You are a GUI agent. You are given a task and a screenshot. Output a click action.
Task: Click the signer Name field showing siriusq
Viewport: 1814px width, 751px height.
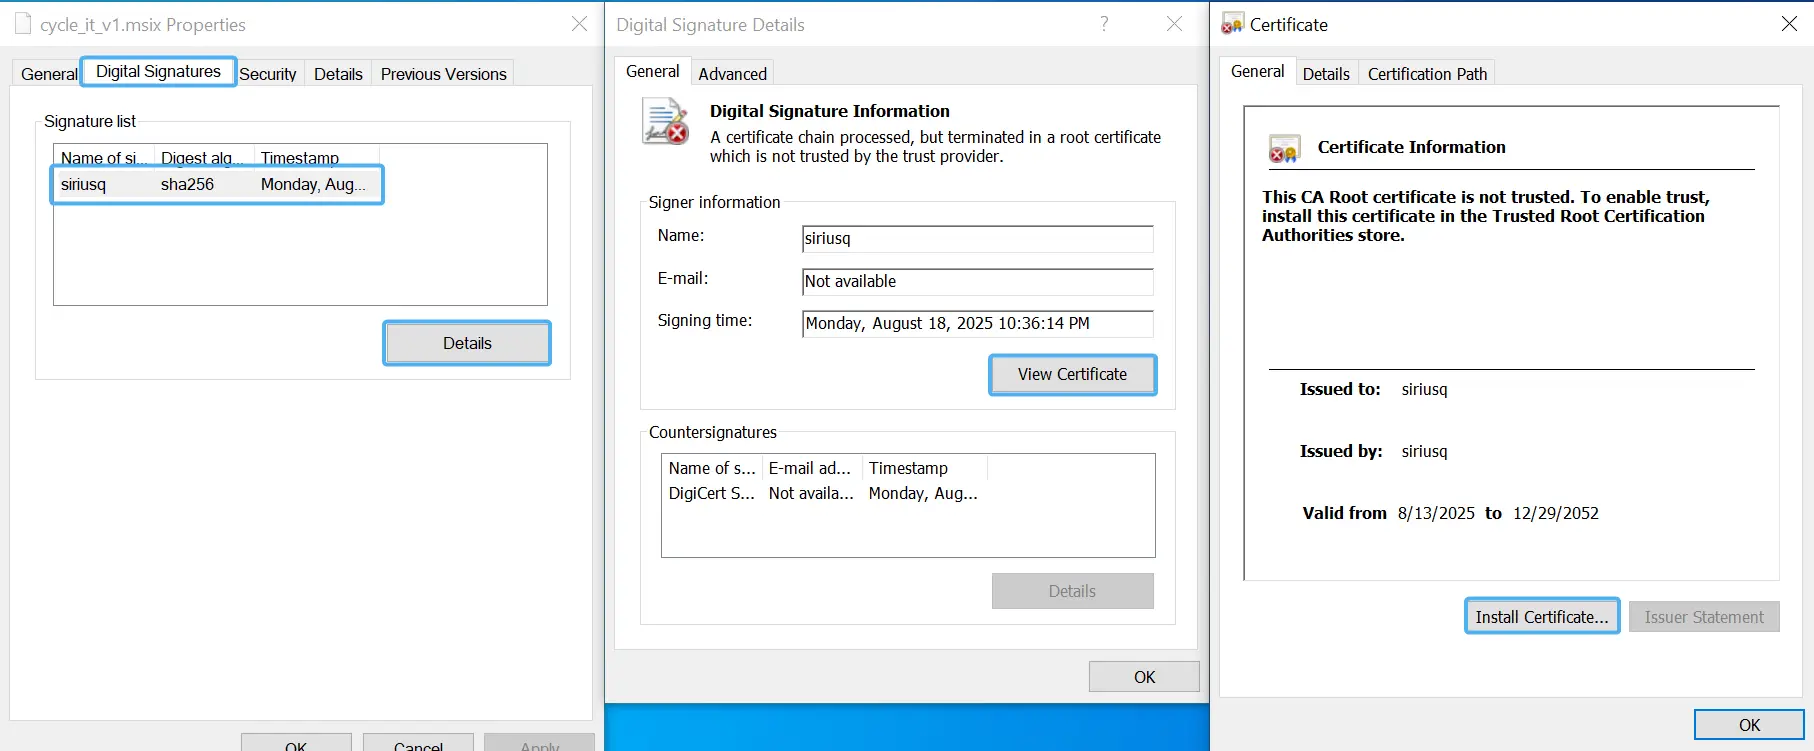coord(978,239)
